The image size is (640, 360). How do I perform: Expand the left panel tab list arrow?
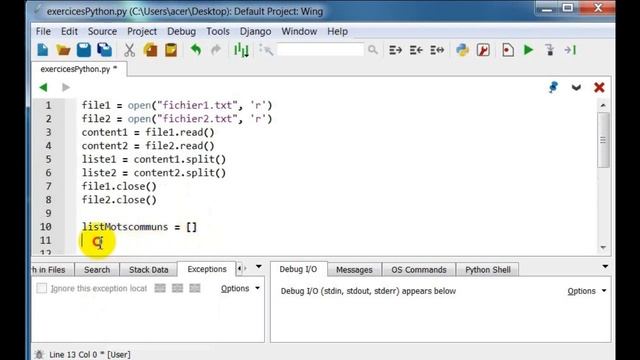(259, 267)
